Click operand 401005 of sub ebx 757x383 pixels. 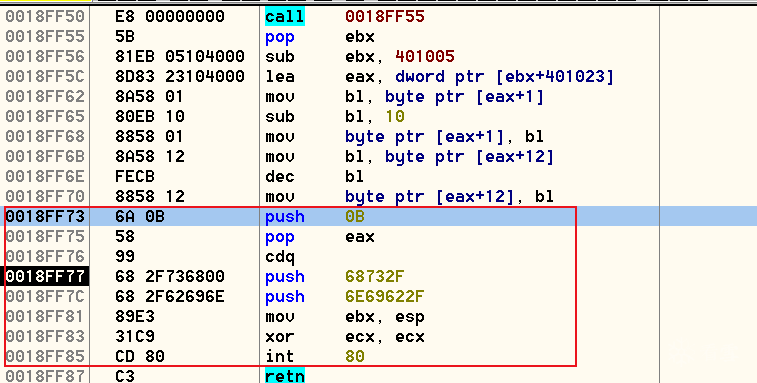coord(425,57)
